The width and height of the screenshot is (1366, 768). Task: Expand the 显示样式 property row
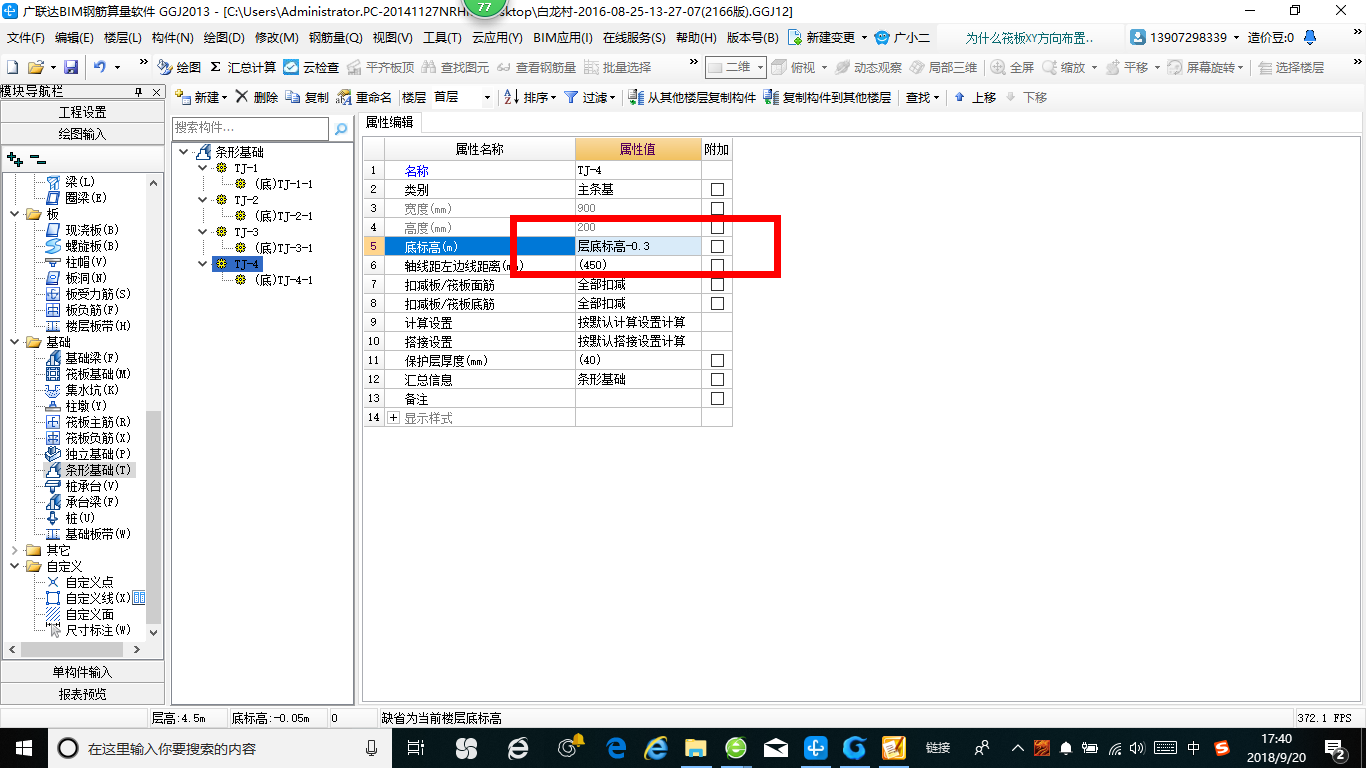[393, 418]
